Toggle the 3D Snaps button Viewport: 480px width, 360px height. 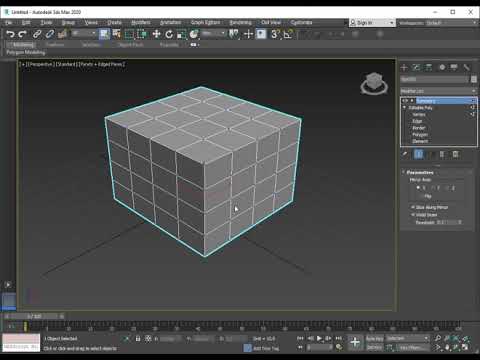(x=275, y=34)
